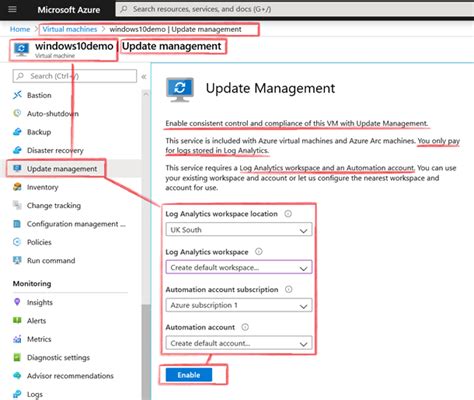Click the Enable button
This screenshot has width=474, height=400.
coord(189,375)
